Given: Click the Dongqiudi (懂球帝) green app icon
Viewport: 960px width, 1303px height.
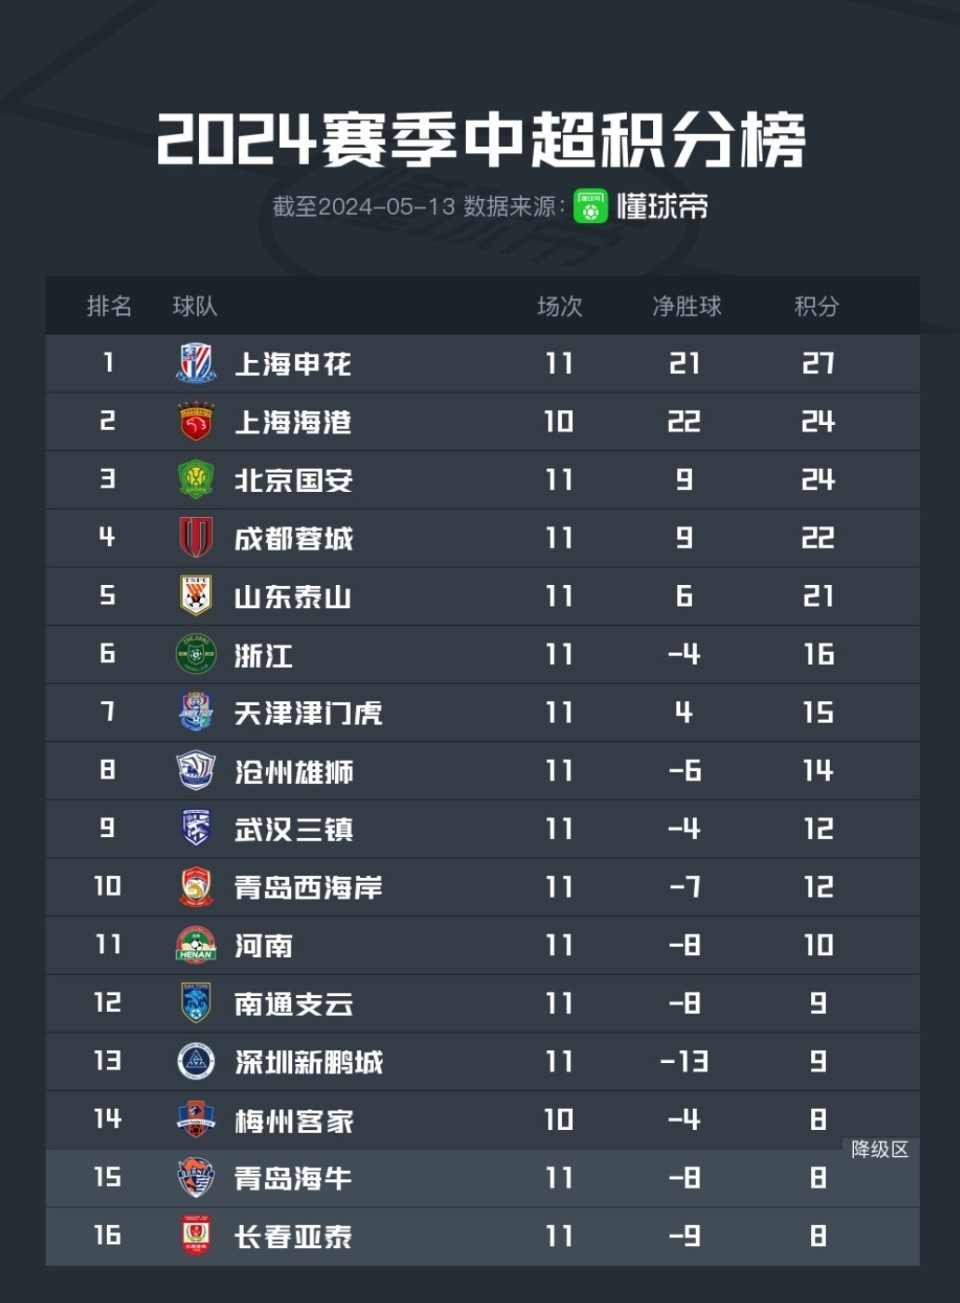Looking at the screenshot, I should point(590,206).
